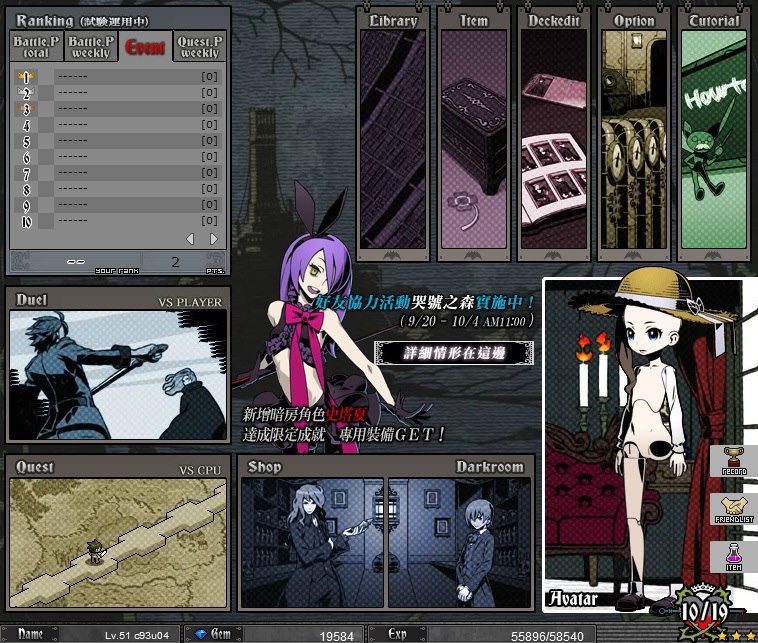Switch to Battle.P total ranking tab

(36, 46)
